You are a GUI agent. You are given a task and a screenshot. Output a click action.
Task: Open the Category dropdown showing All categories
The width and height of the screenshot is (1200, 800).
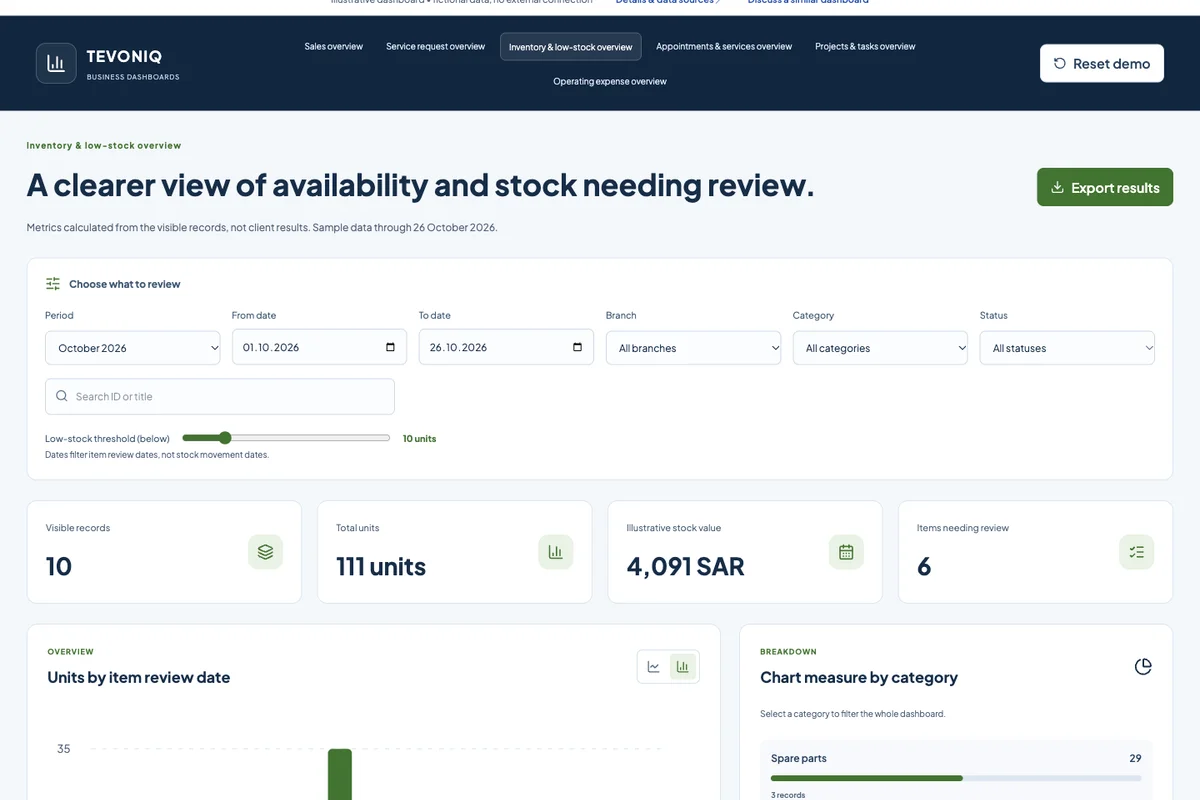[880, 348]
